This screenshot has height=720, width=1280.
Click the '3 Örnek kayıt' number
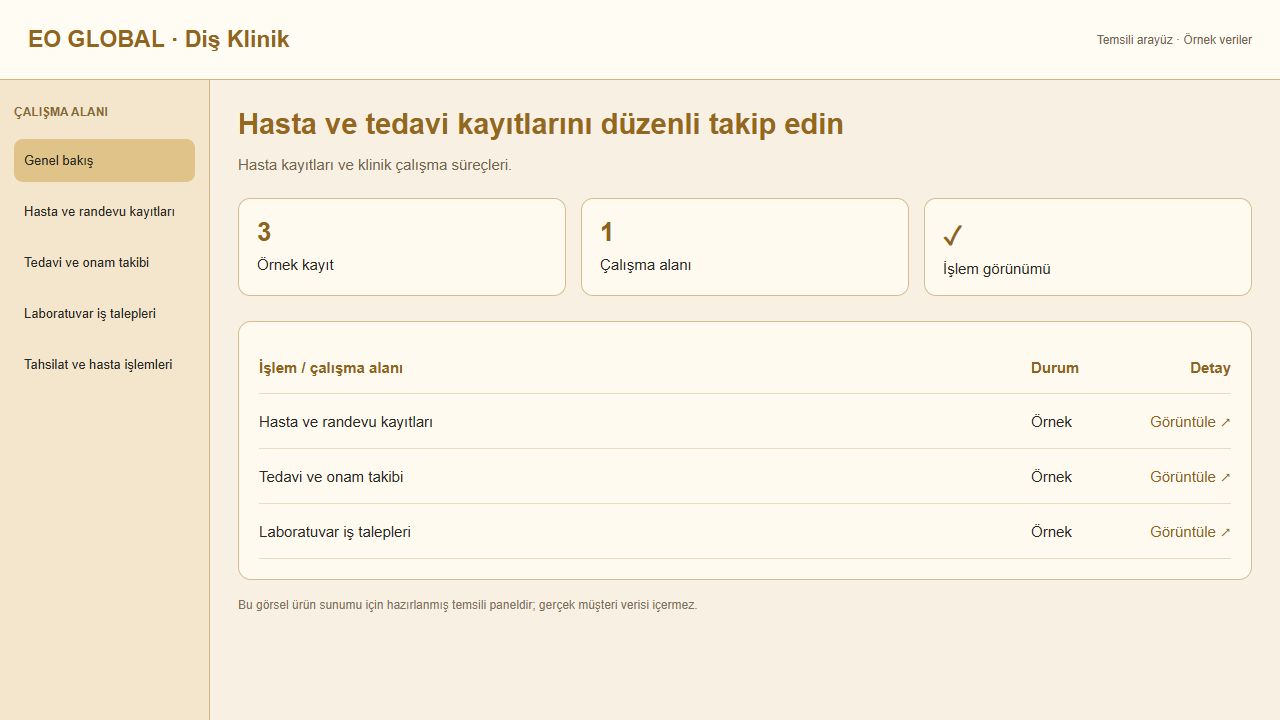pyautogui.click(x=264, y=232)
